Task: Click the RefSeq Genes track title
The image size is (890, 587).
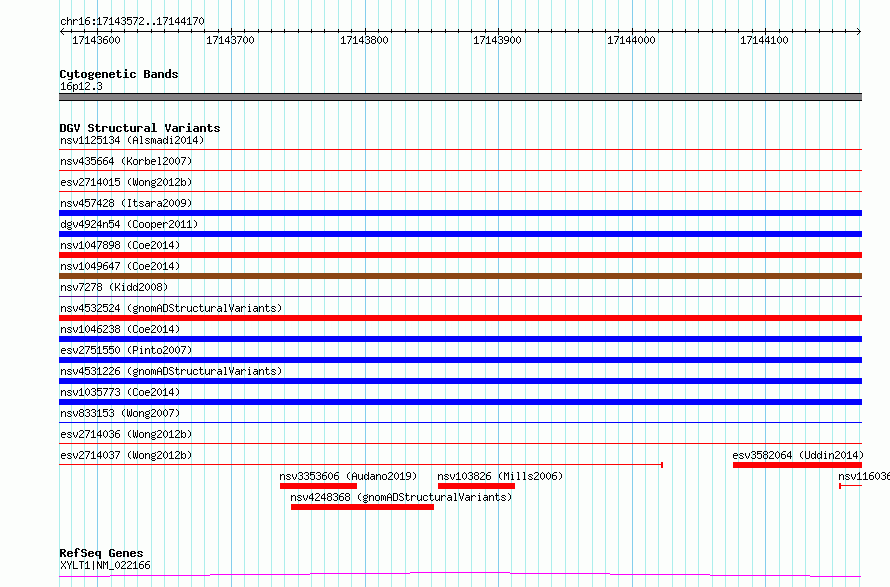Action: click(101, 553)
